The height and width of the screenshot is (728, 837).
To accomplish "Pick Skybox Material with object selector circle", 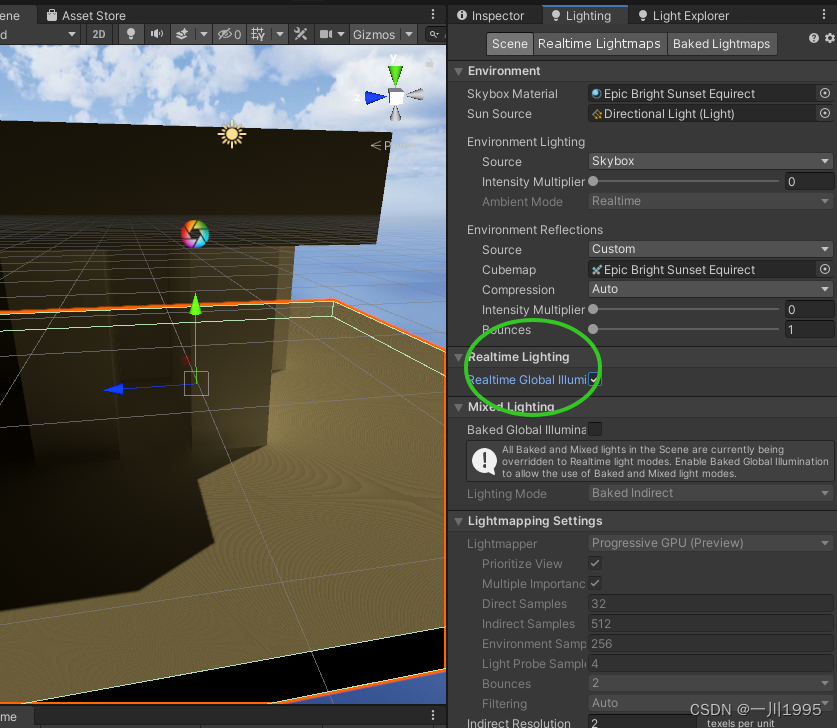I will (825, 93).
